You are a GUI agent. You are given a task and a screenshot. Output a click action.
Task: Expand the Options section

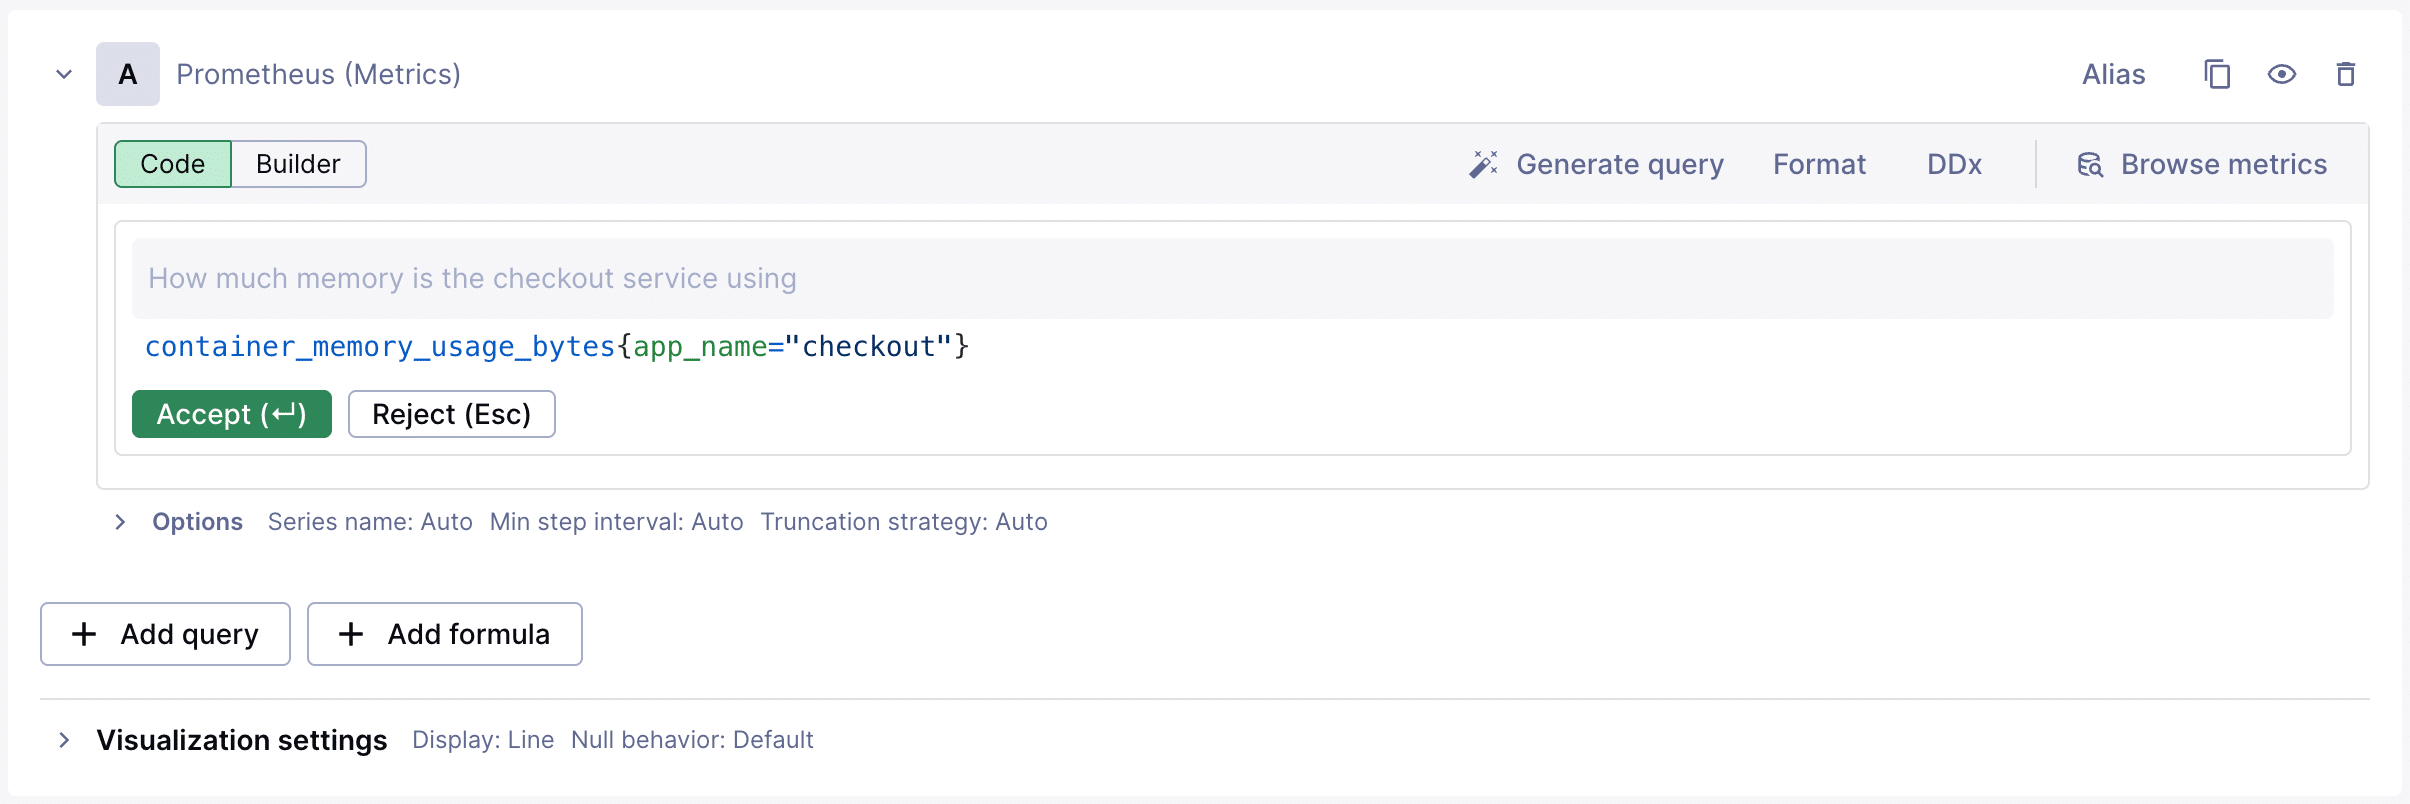(x=120, y=522)
